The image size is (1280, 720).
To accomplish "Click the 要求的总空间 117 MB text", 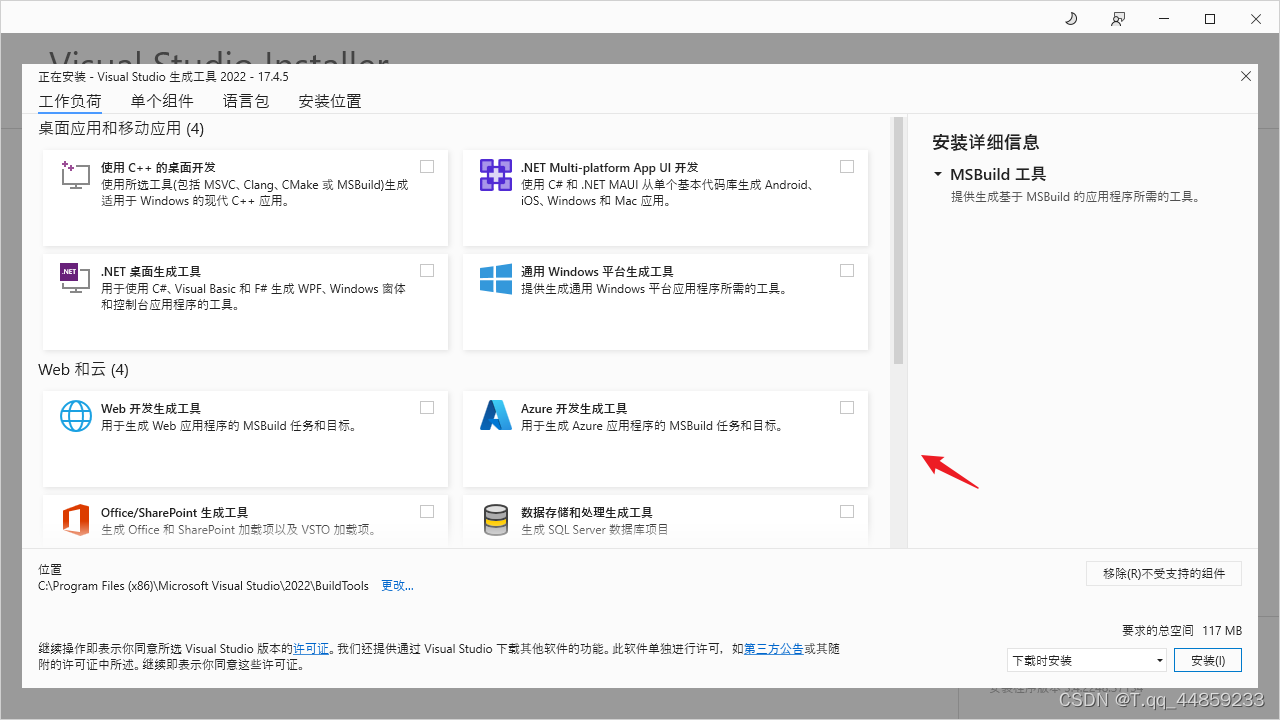I will click(1182, 631).
